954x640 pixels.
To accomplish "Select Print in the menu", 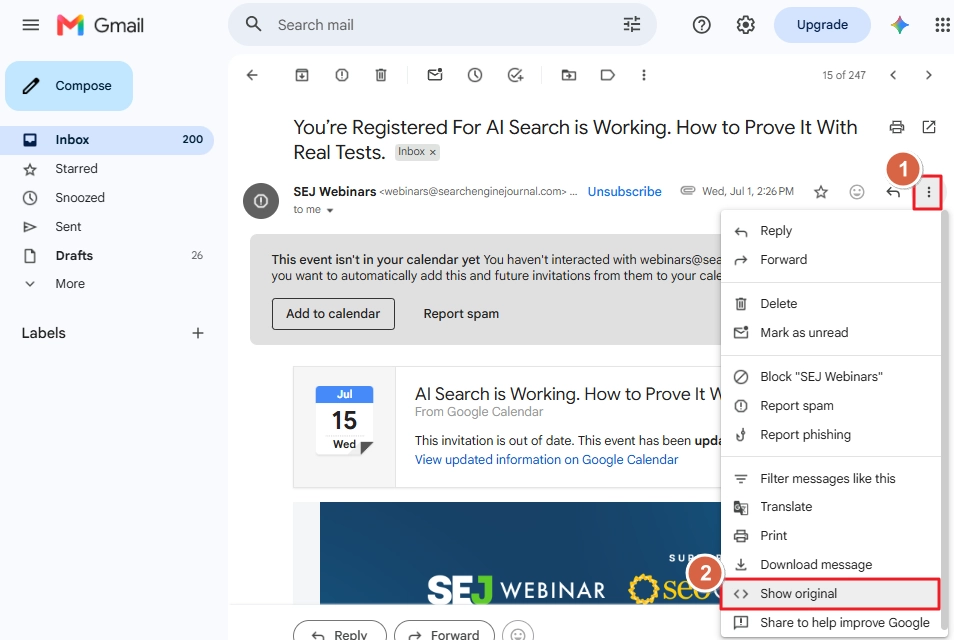I will [830, 536].
